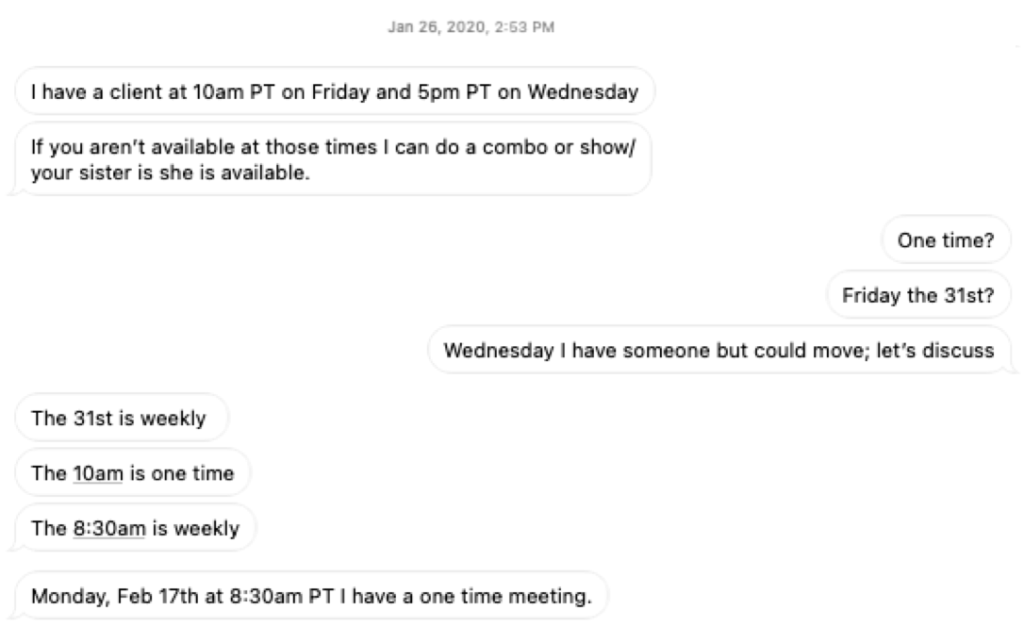Click the "The 31st is weekly" bubble

coord(122,418)
